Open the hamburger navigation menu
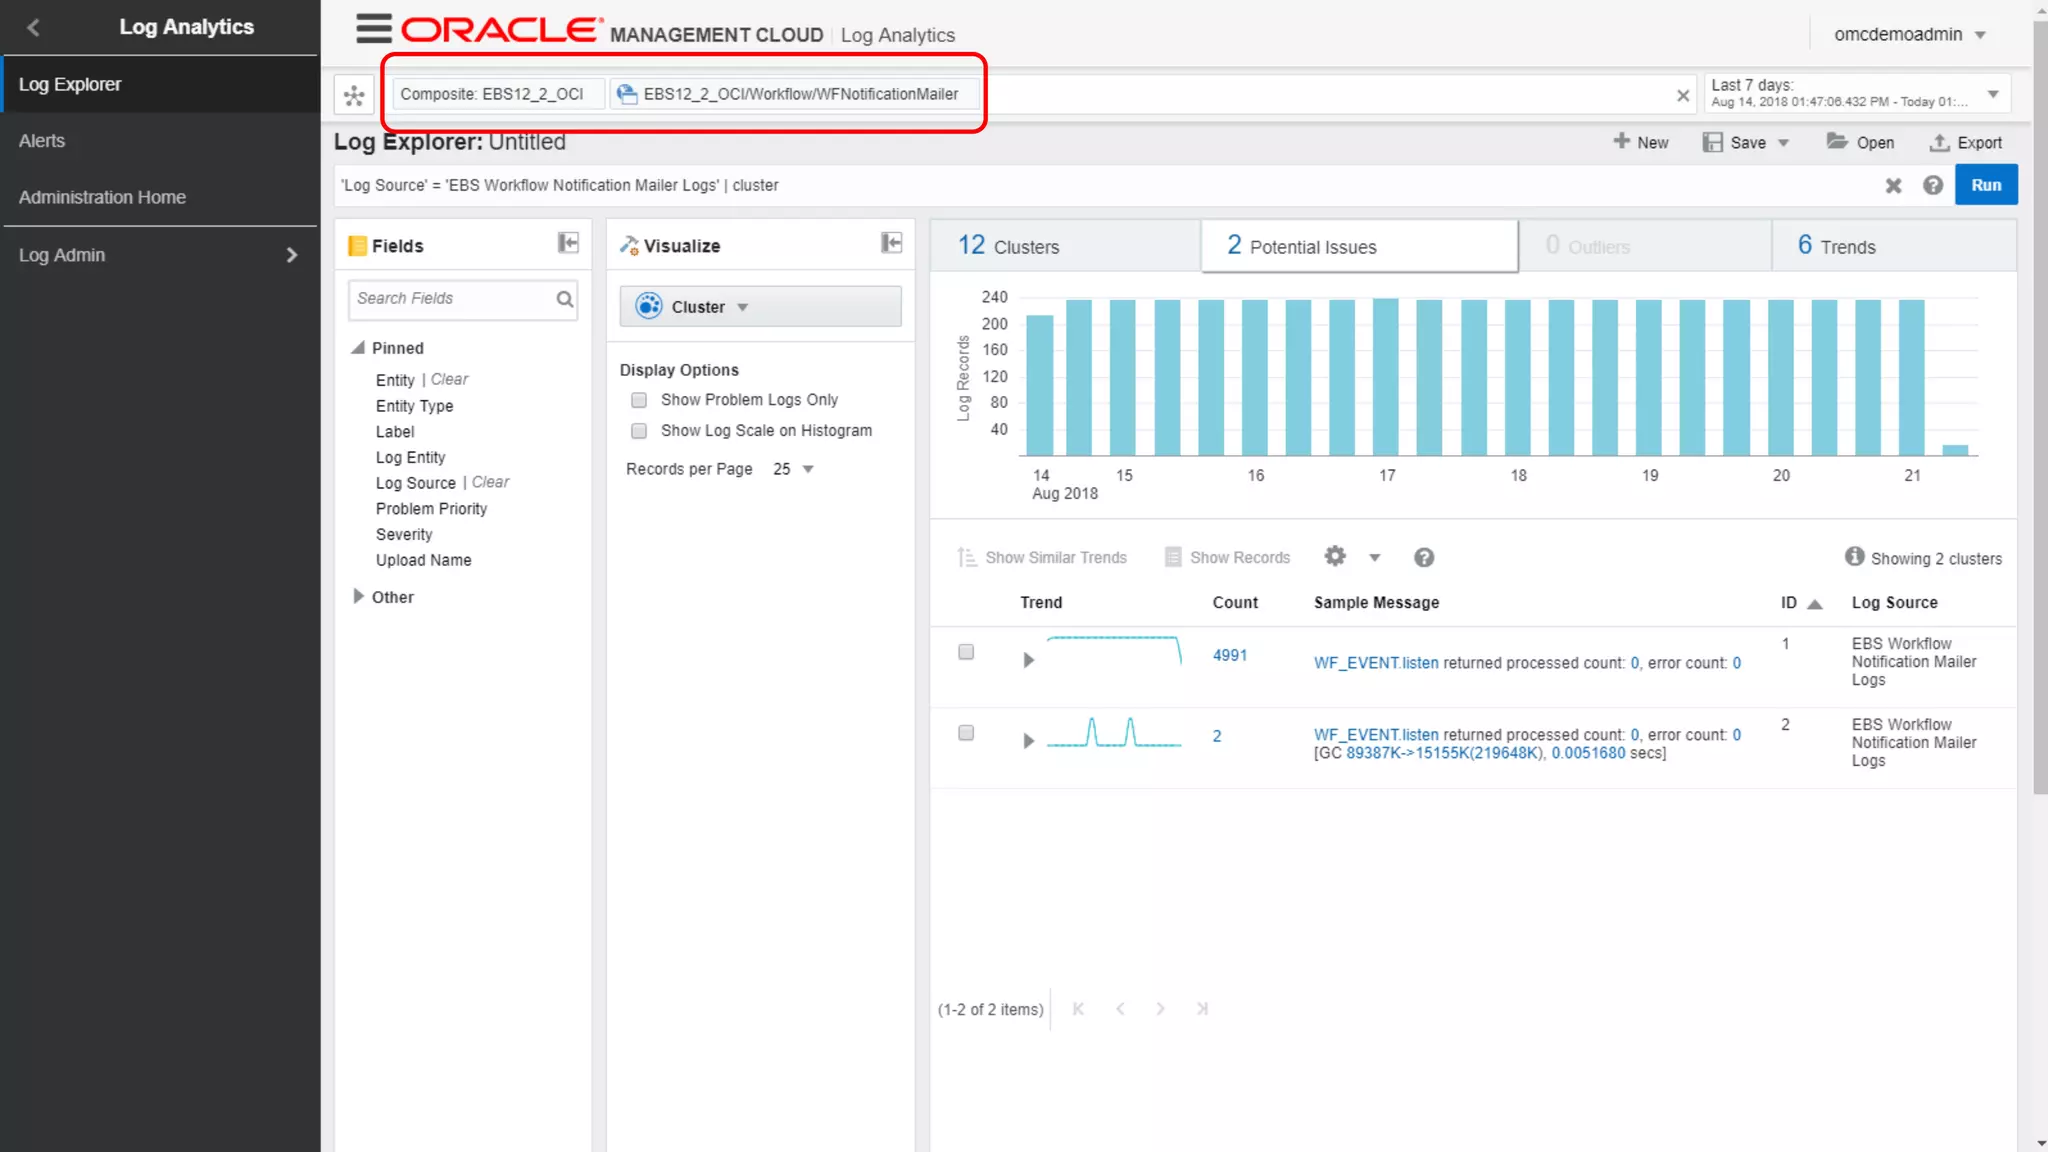The width and height of the screenshot is (2048, 1152). [373, 29]
